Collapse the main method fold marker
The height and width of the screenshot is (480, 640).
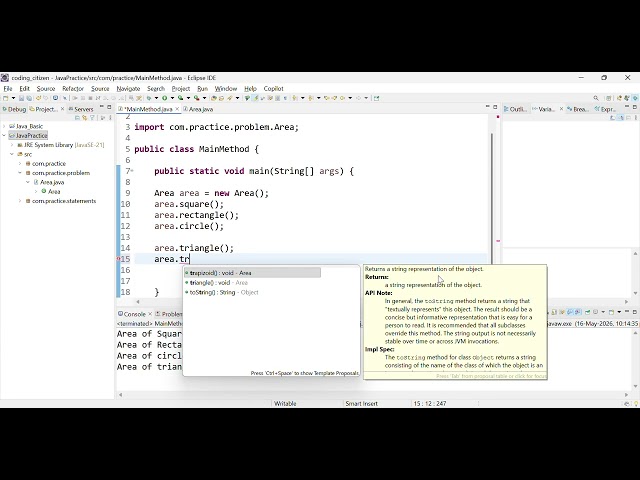pos(132,171)
